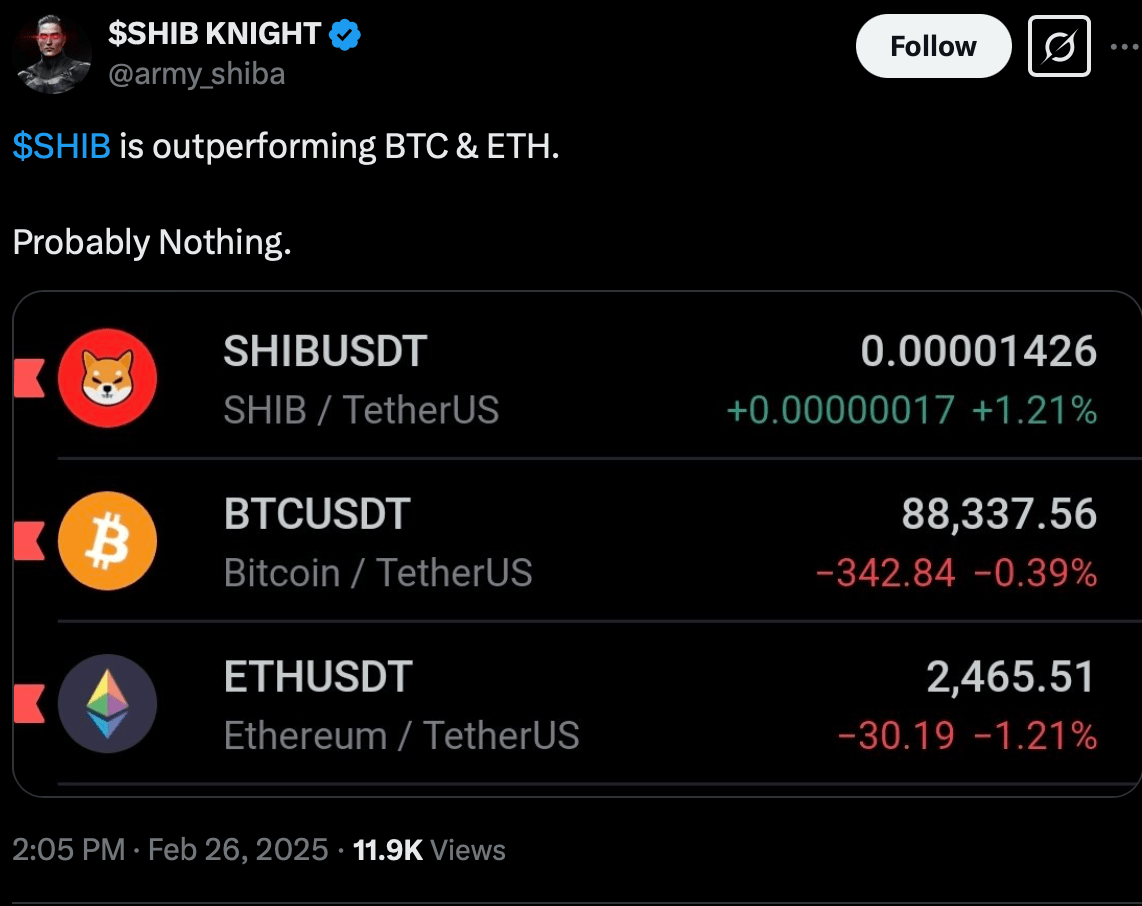
Task: Click the Ethereum diamond logo
Action: pyautogui.click(x=107, y=703)
